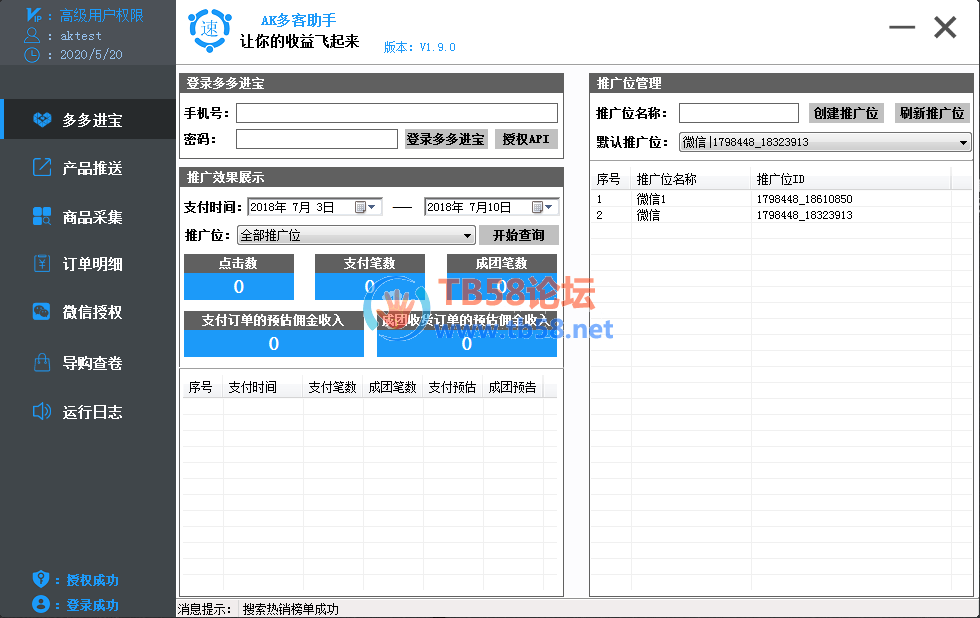Click the 授权成功 shield icon
This screenshot has width=980, height=618.
41,579
